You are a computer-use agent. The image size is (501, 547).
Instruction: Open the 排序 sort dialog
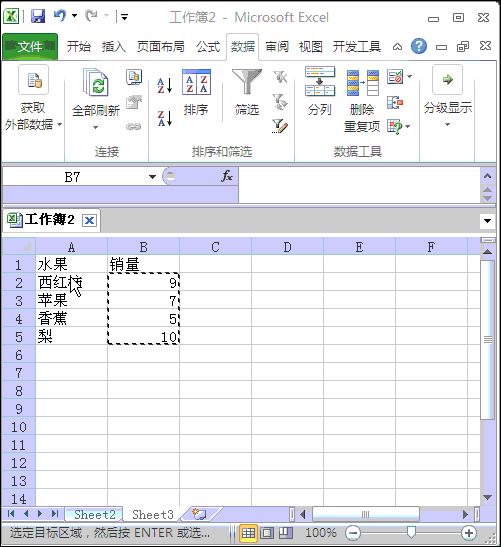click(x=196, y=92)
